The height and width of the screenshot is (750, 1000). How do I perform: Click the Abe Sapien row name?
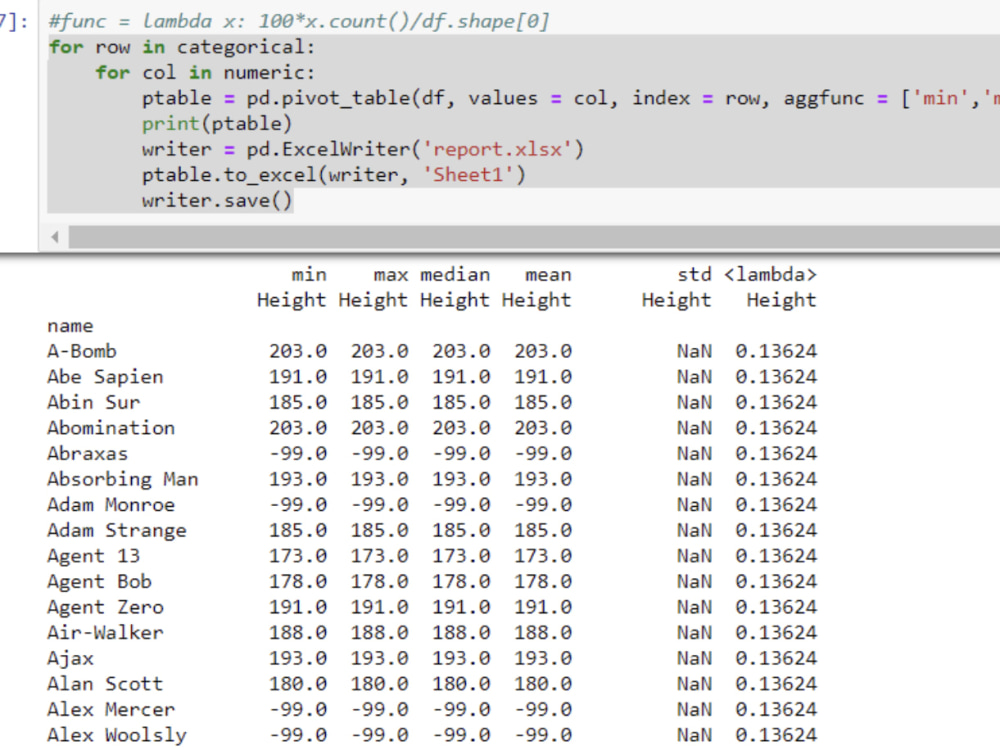tap(105, 377)
